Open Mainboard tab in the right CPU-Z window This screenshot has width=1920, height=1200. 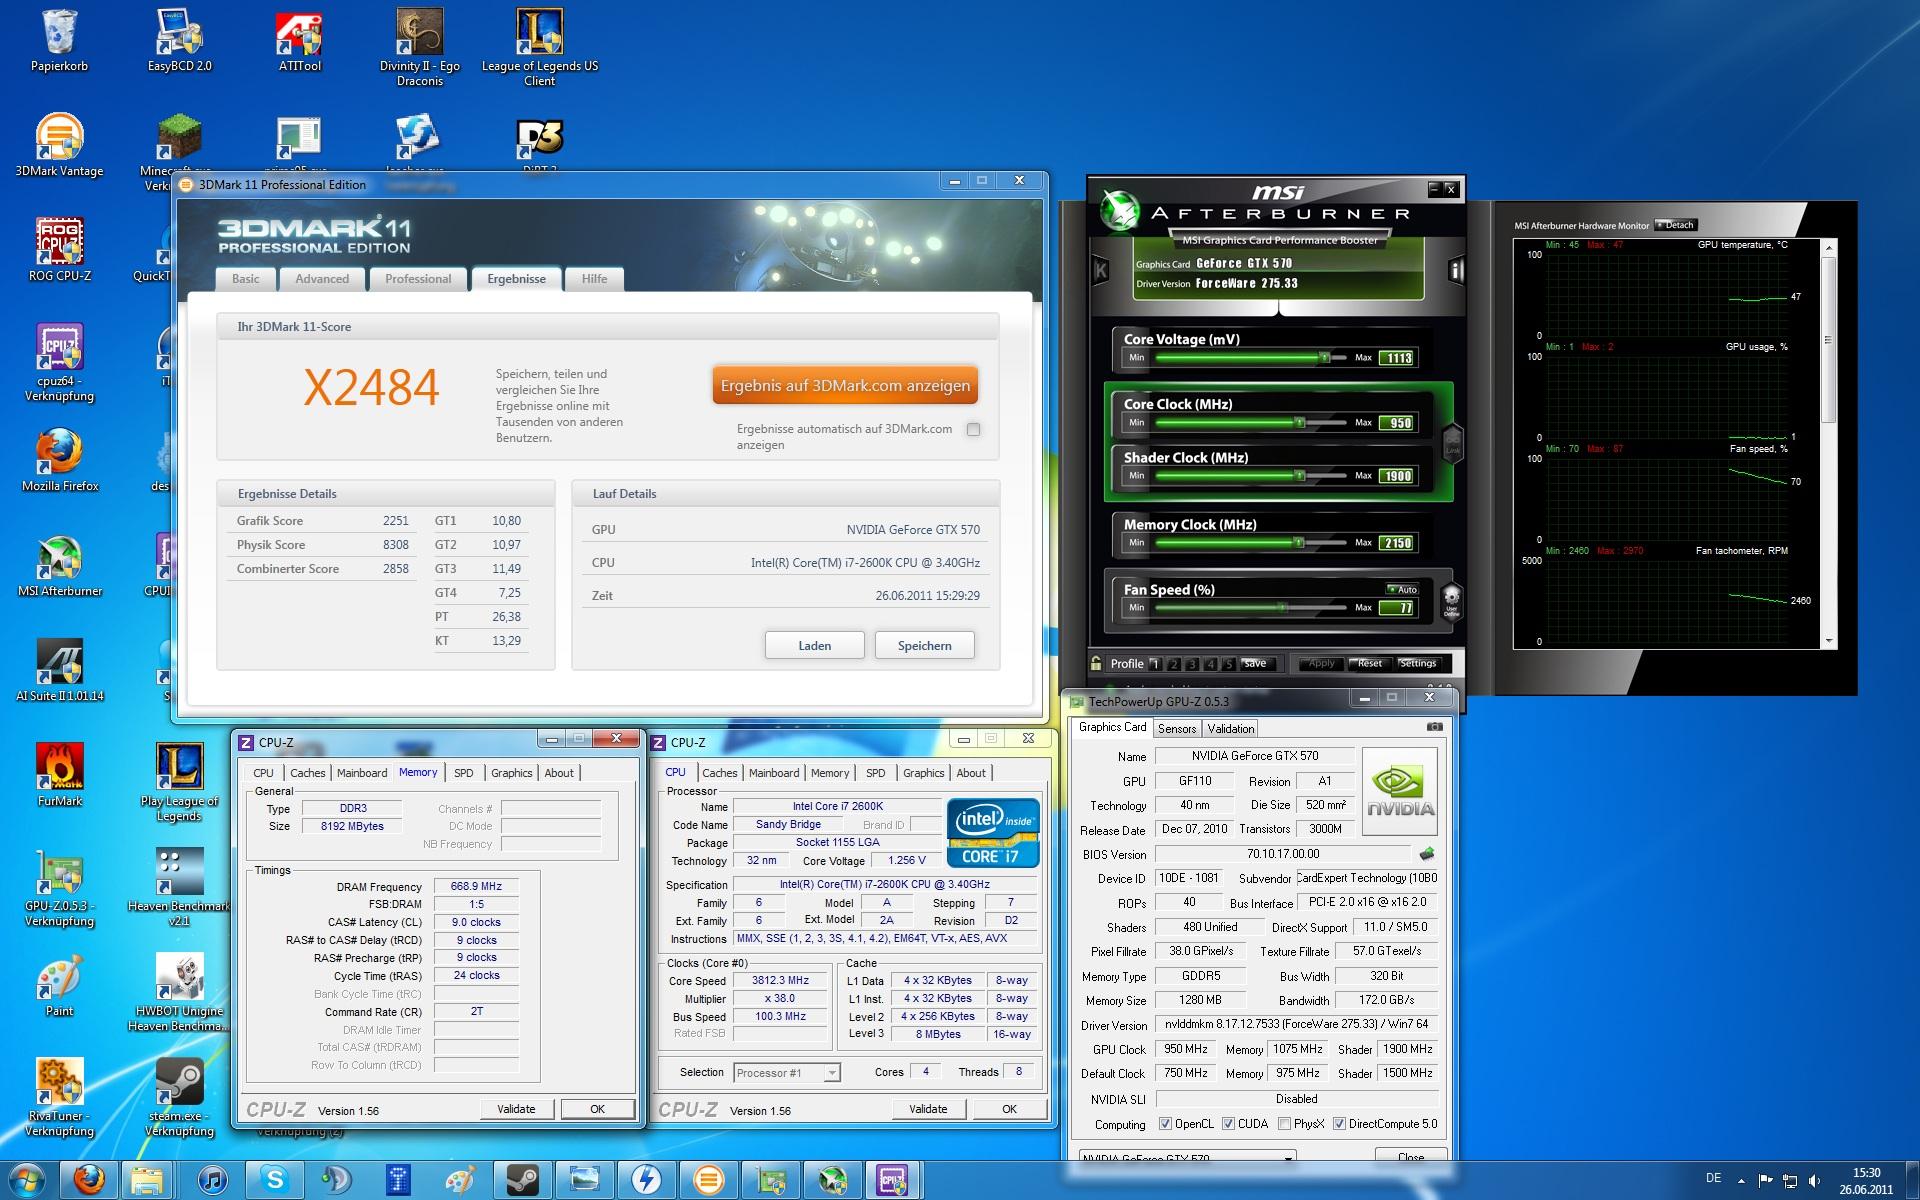tap(774, 773)
